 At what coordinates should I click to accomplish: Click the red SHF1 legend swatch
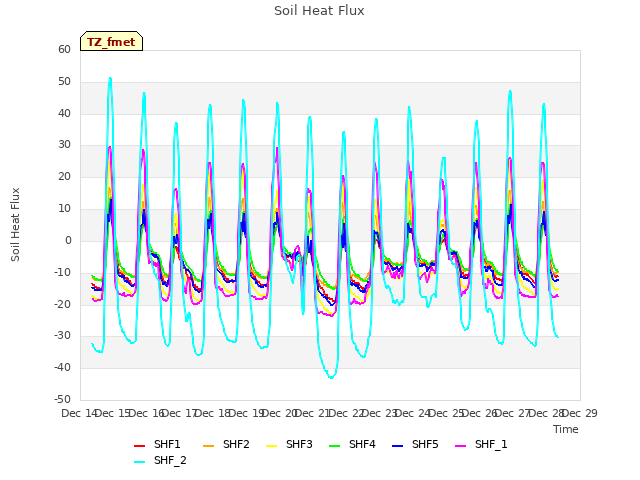[x=140, y=446]
